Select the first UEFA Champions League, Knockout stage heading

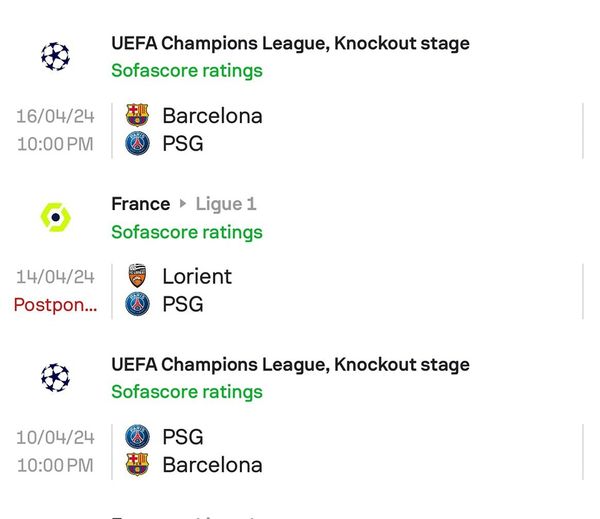tap(290, 43)
